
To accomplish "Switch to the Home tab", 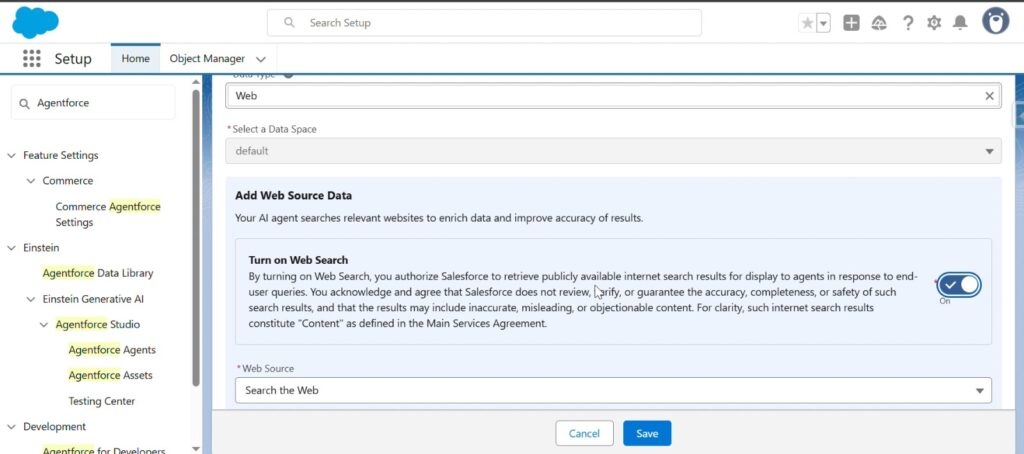I will point(135,59).
